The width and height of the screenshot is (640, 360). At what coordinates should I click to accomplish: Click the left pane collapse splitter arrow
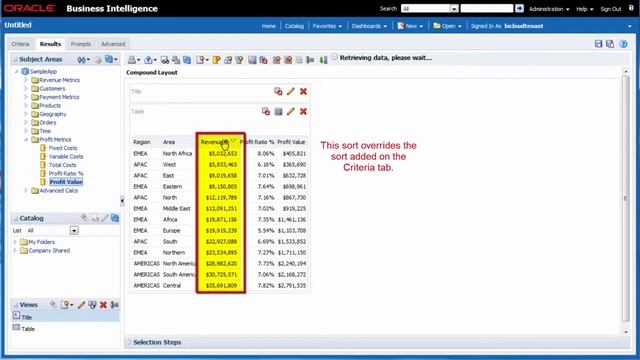click(122, 200)
